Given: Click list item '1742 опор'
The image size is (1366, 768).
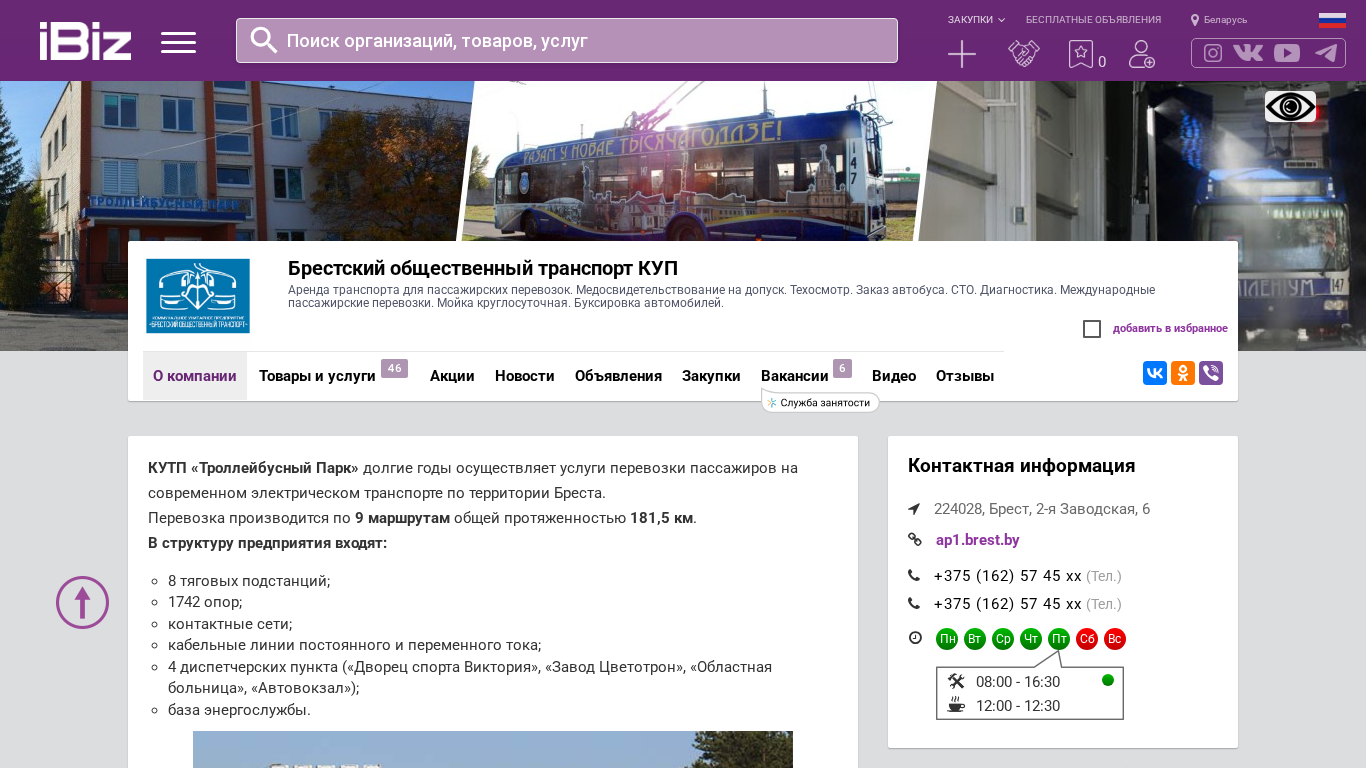Looking at the screenshot, I should click(x=205, y=602).
